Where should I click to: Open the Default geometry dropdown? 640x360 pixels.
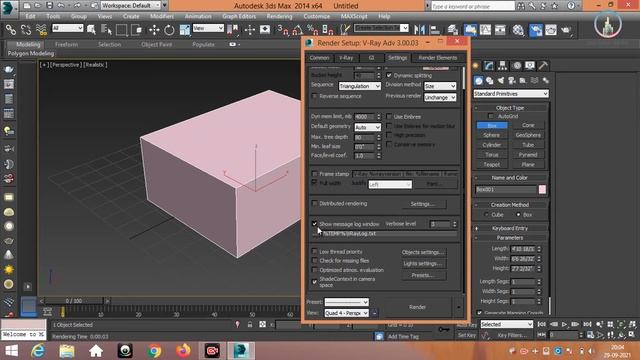tap(367, 127)
